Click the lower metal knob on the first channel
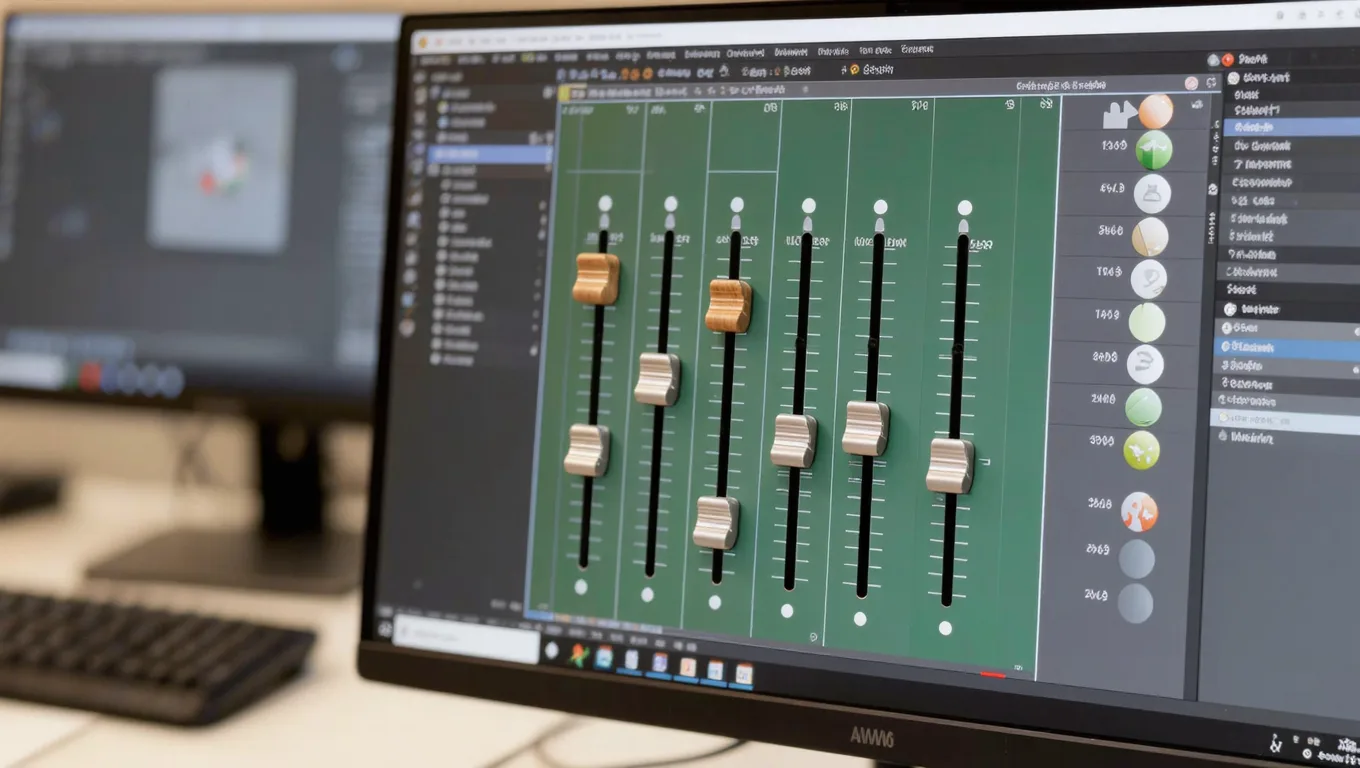This screenshot has width=1360, height=768. pos(587,450)
